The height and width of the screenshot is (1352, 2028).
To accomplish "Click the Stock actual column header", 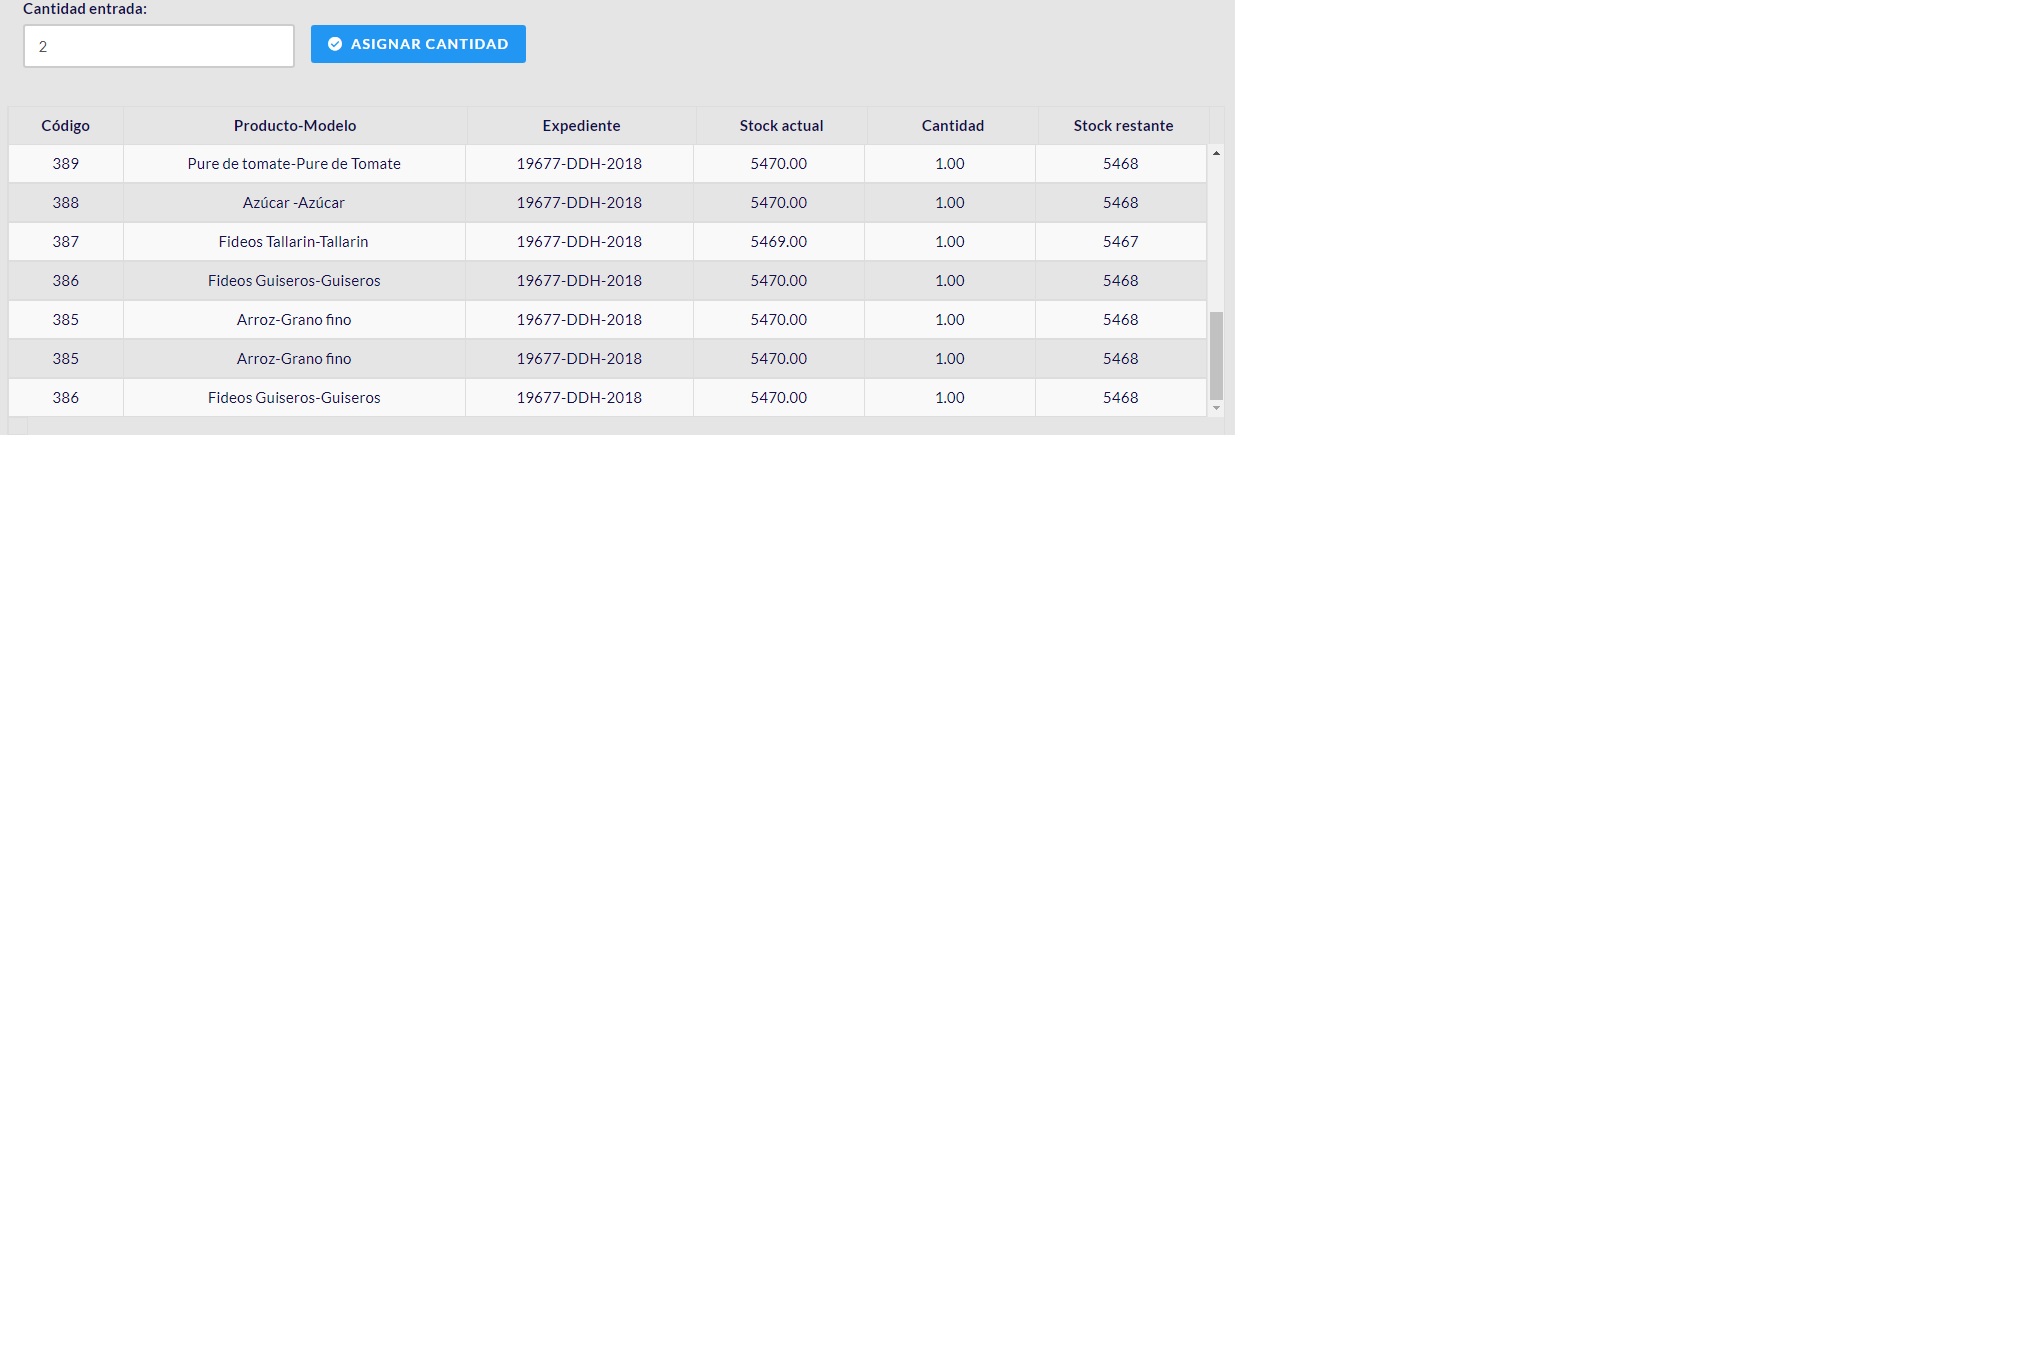I will (x=781, y=126).
